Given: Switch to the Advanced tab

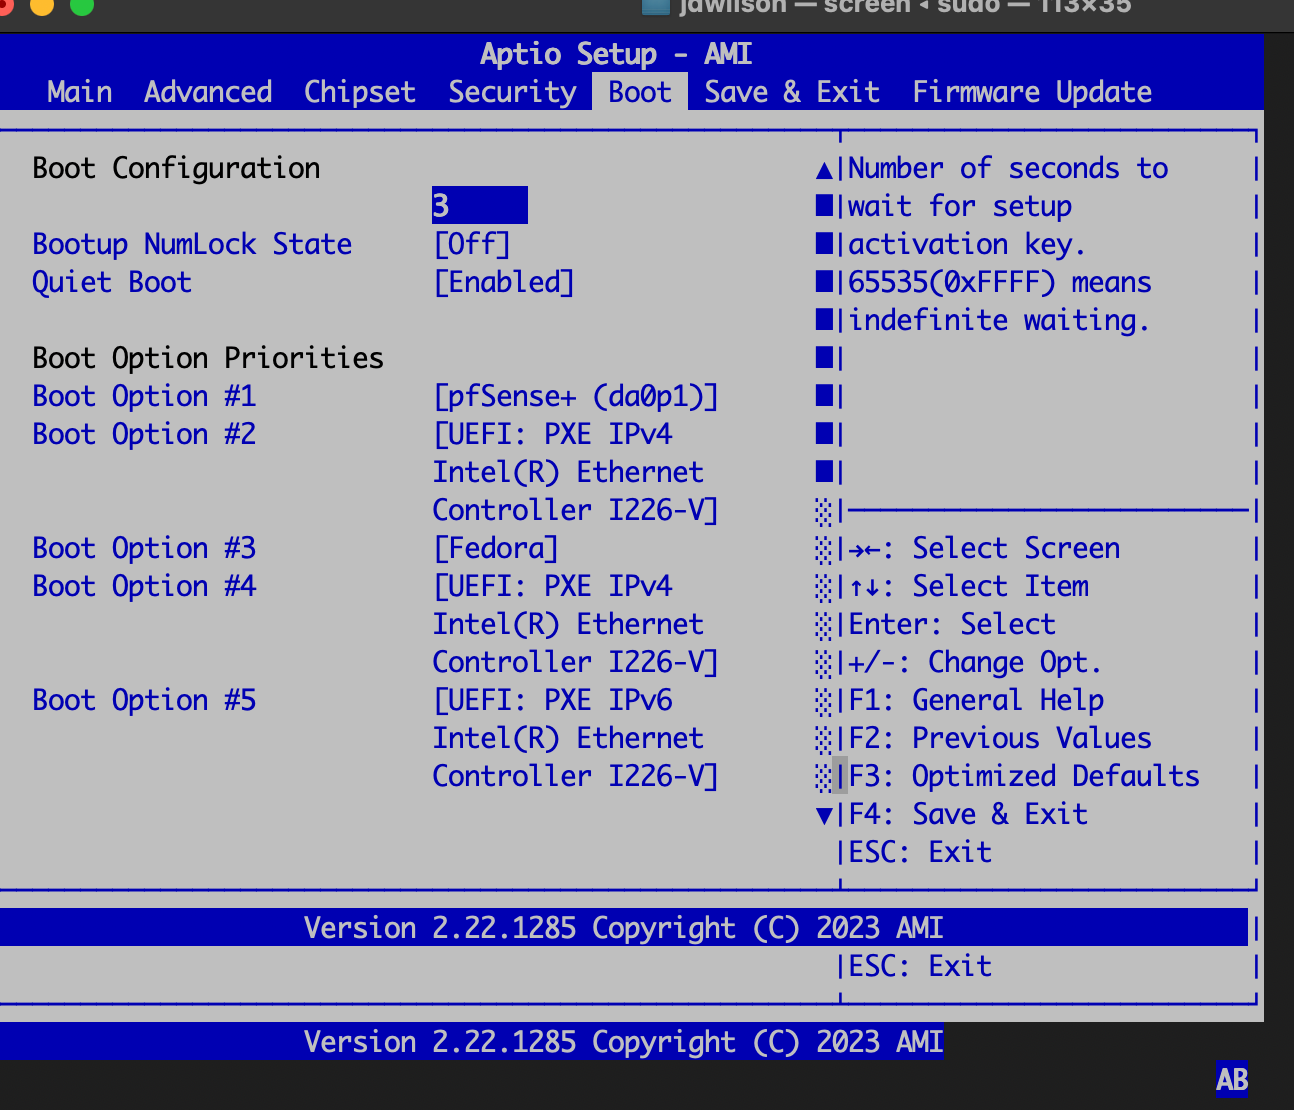Looking at the screenshot, I should pos(208,92).
